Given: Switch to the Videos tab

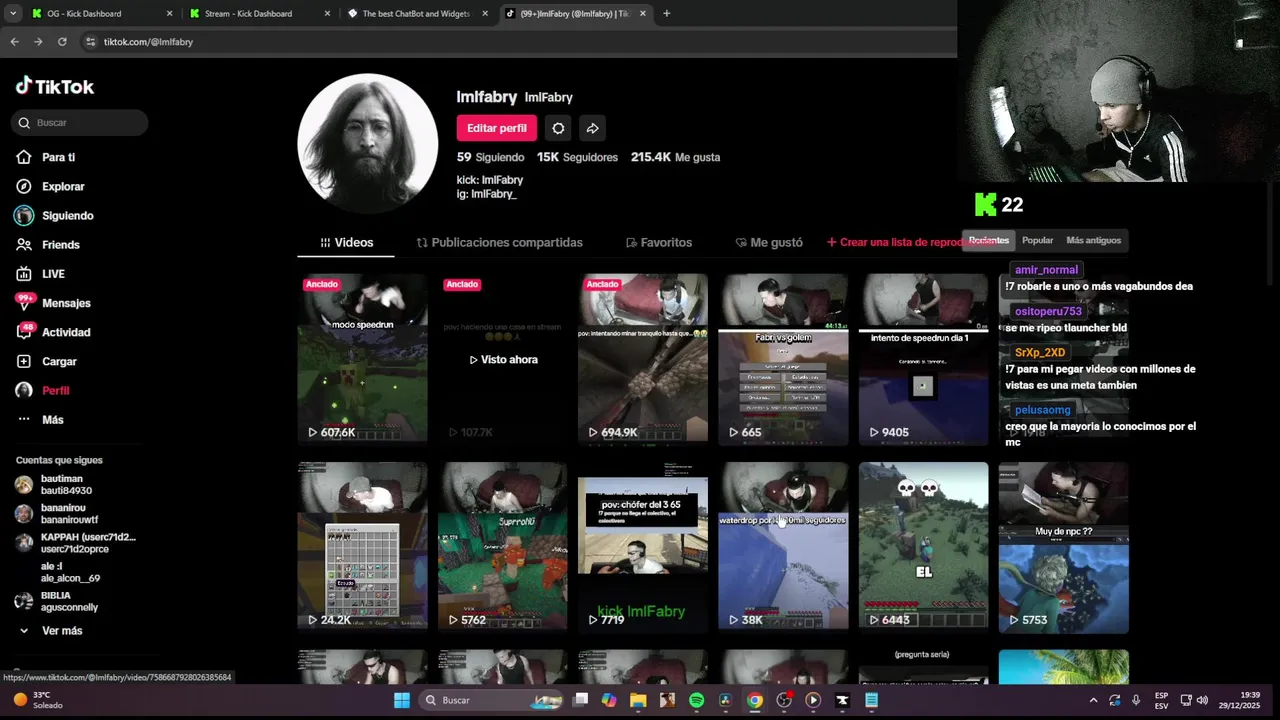Looking at the screenshot, I should click(346, 242).
